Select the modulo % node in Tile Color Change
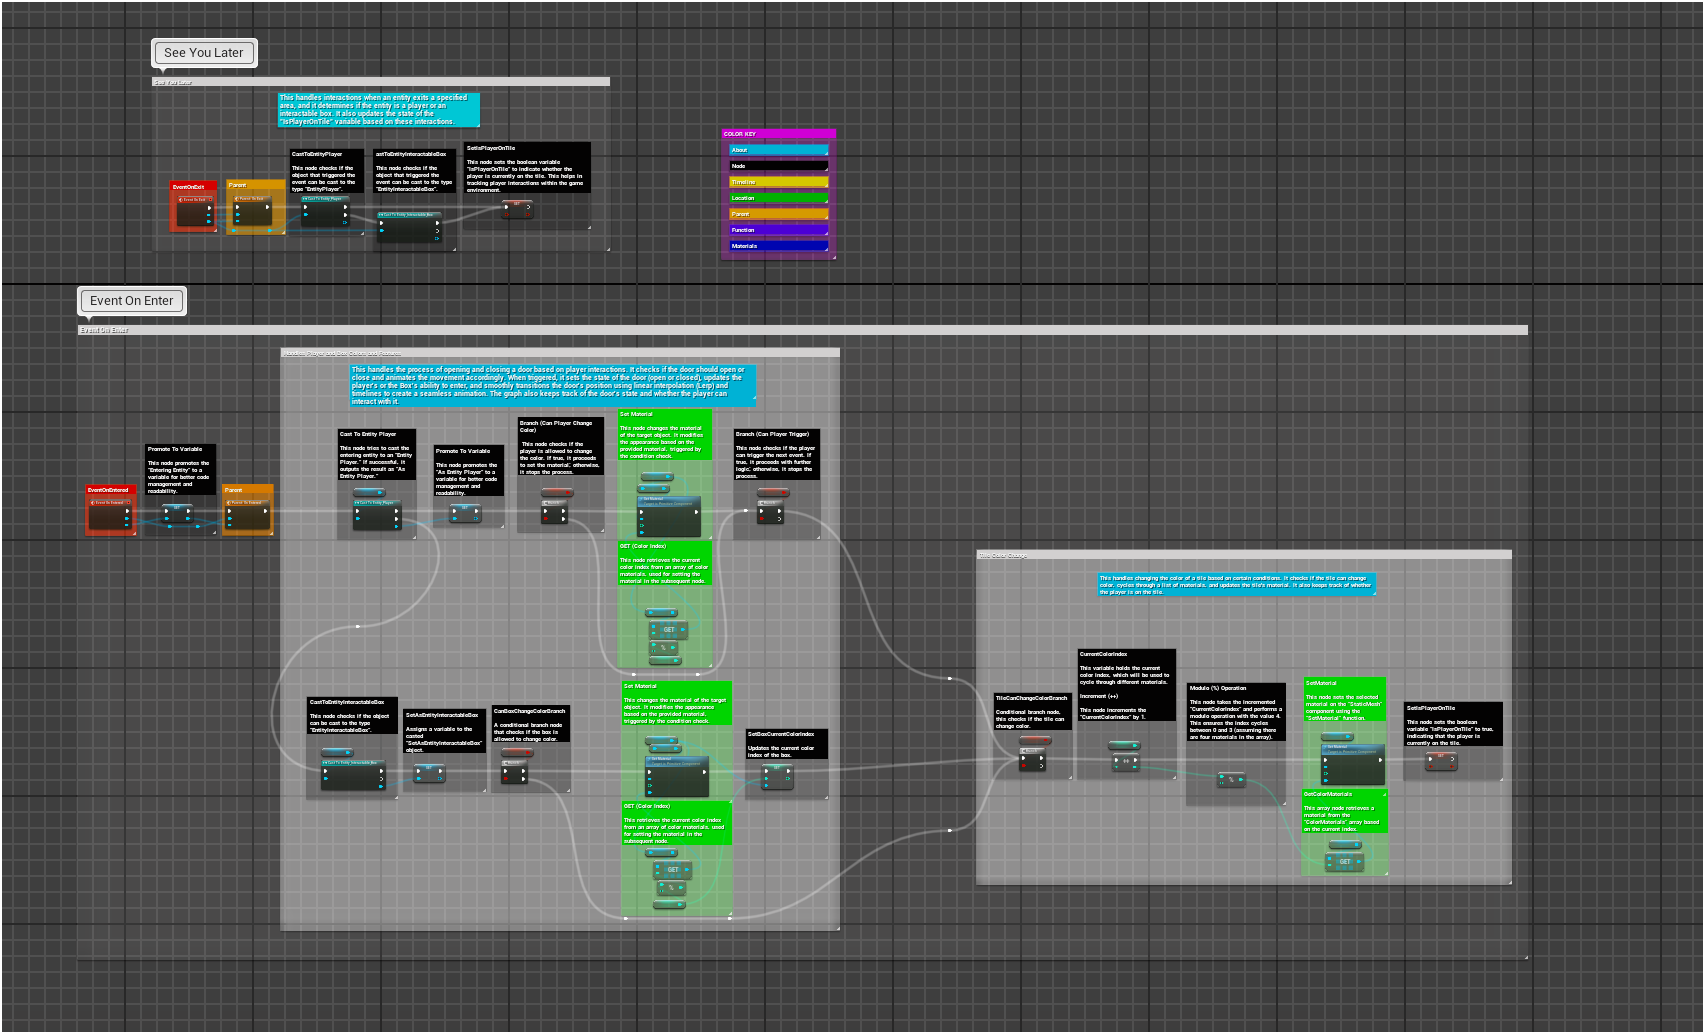Viewport: 1705px width, 1034px height. pyautogui.click(x=1231, y=779)
